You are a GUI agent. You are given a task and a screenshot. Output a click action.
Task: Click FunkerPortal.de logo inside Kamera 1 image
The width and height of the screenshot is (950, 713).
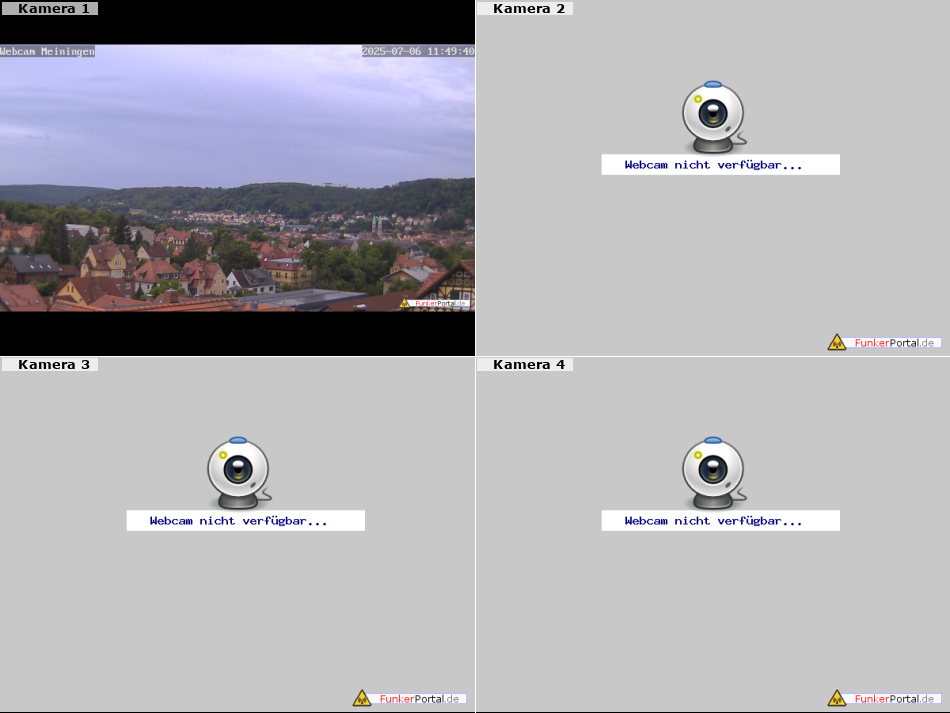[x=434, y=303]
